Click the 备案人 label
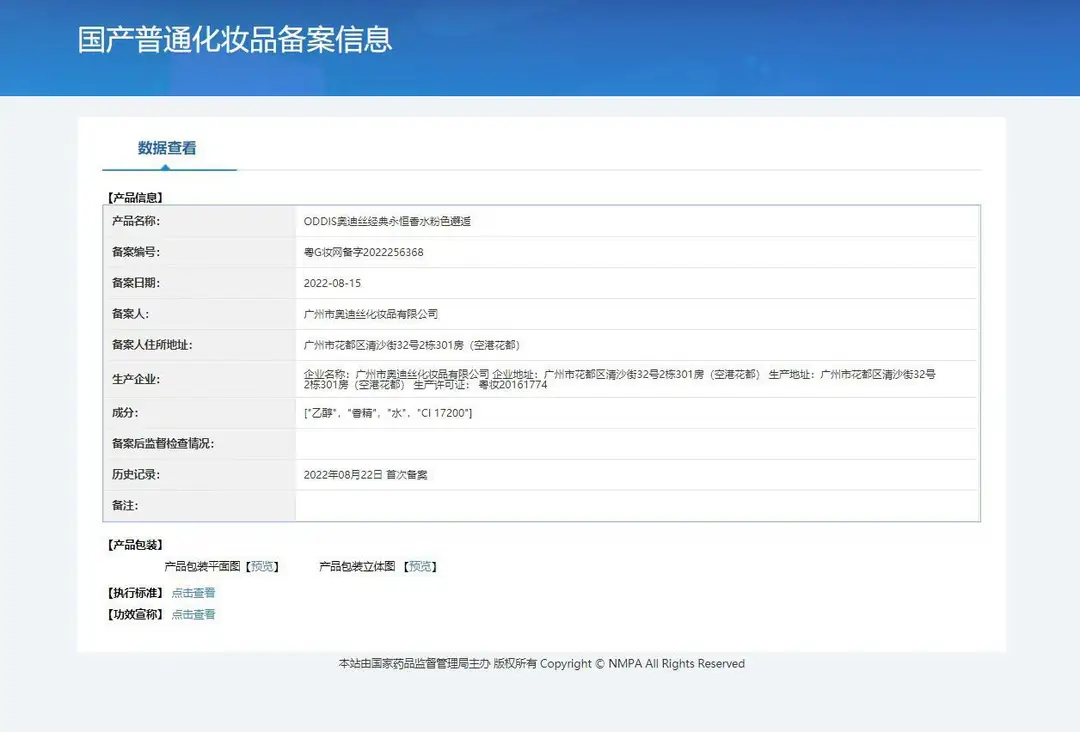Screen dimensions: 1080x732 (130, 314)
